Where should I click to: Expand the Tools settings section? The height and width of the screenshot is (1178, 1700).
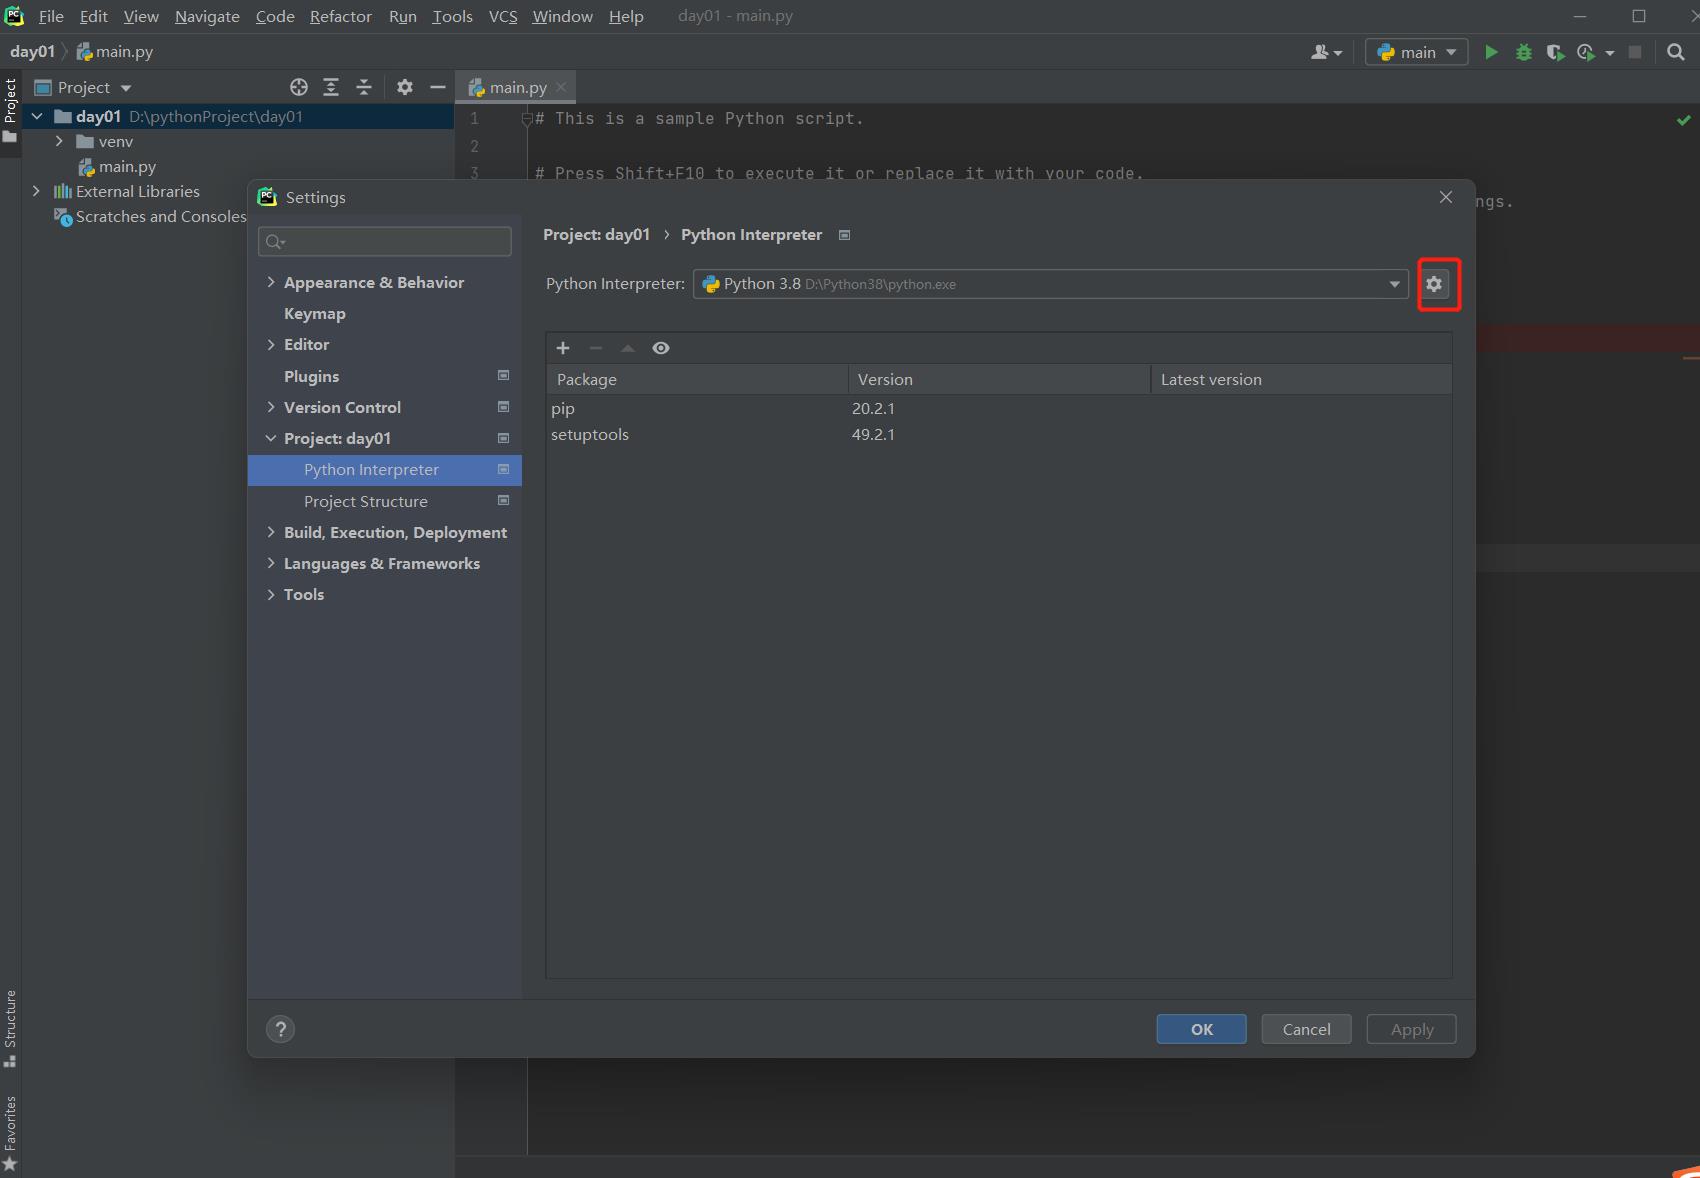[271, 594]
